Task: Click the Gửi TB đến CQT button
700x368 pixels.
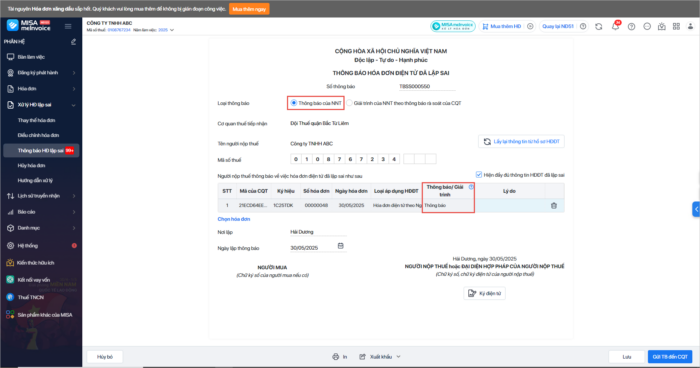Action: pos(670,357)
